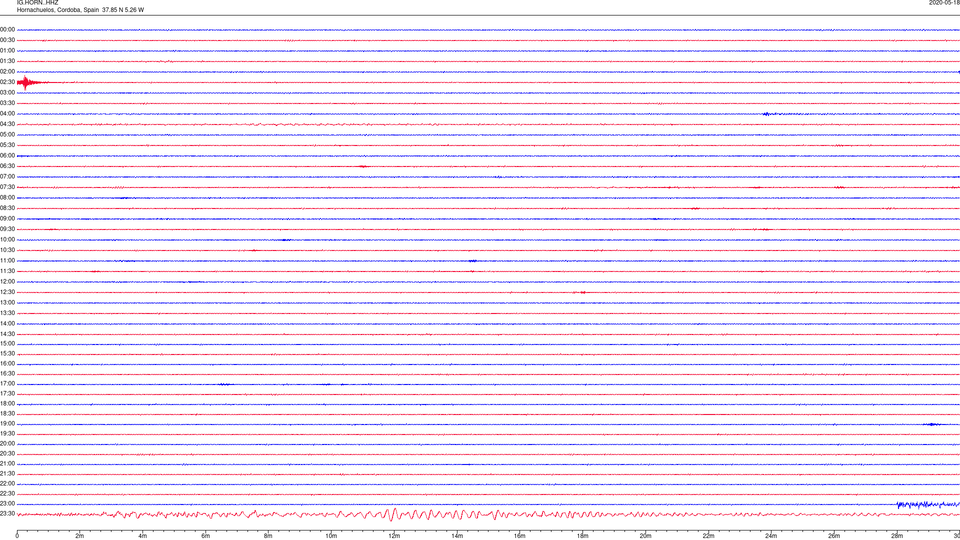This screenshot has height=540, width=960.
Task: Click the 20:00 time label
Action: click(7, 444)
